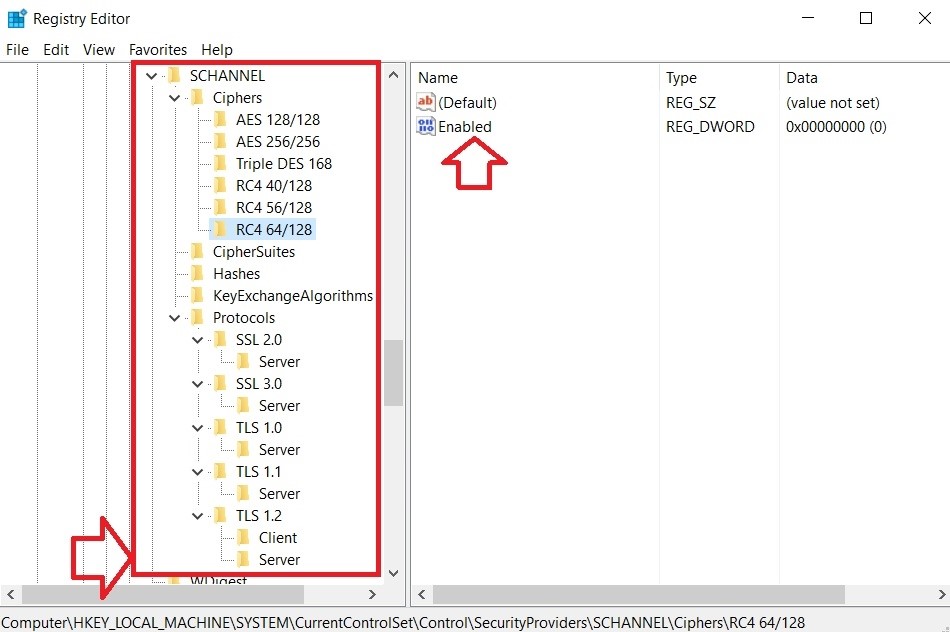Select the Triple DES 168 key label
Image resolution: width=950 pixels, height=632 pixels.
tap(284, 164)
